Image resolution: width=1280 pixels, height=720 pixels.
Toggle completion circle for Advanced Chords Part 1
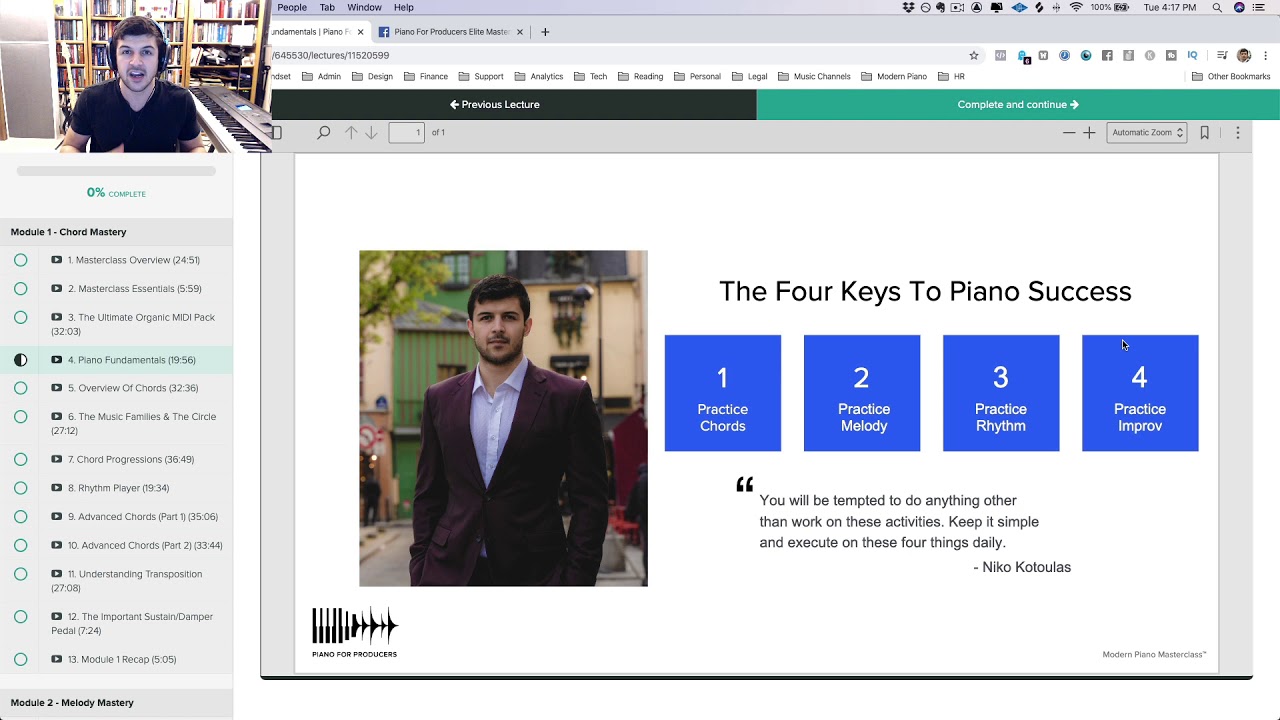tap(20, 517)
